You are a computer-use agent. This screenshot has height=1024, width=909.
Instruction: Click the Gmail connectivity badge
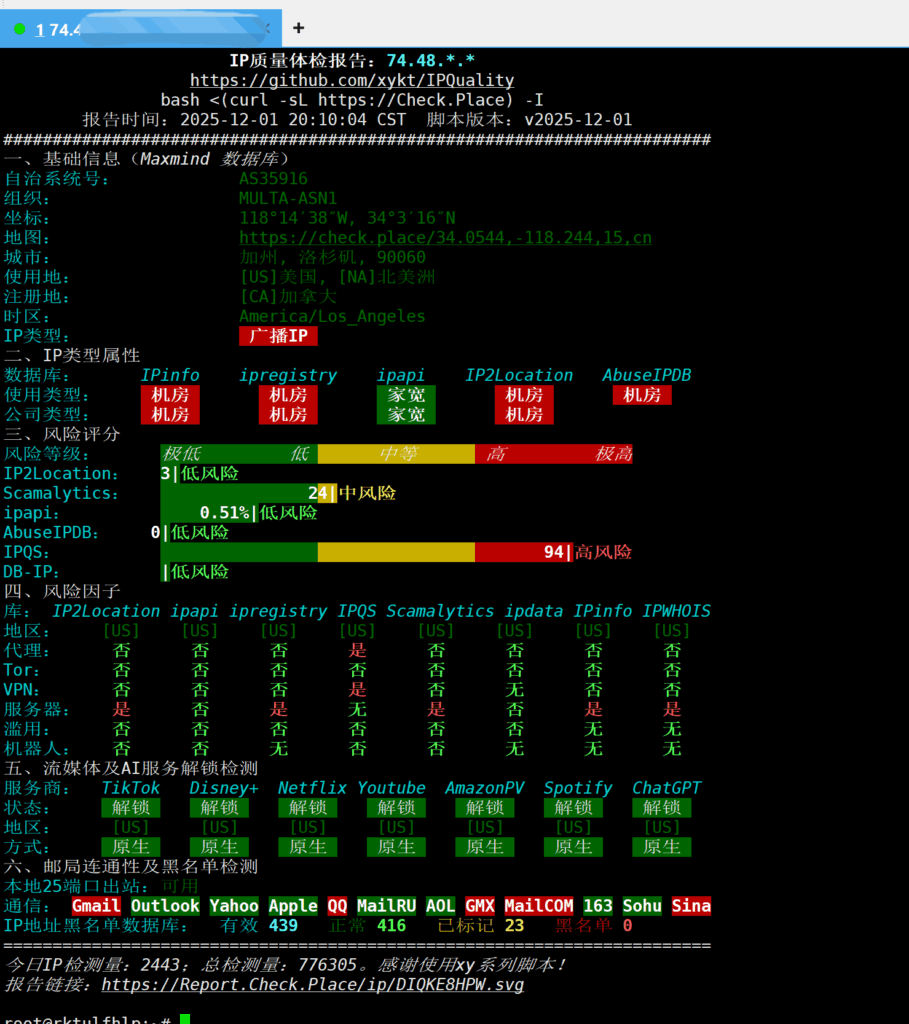coord(96,906)
